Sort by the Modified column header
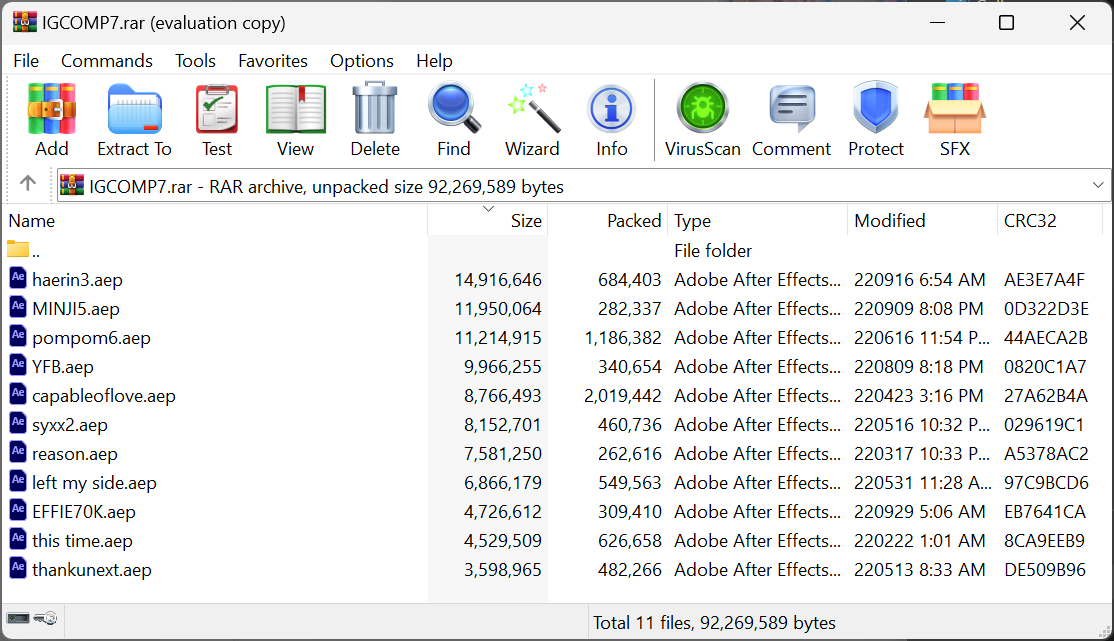Screen dimensions: 1114x641 pyautogui.click(x=922, y=221)
